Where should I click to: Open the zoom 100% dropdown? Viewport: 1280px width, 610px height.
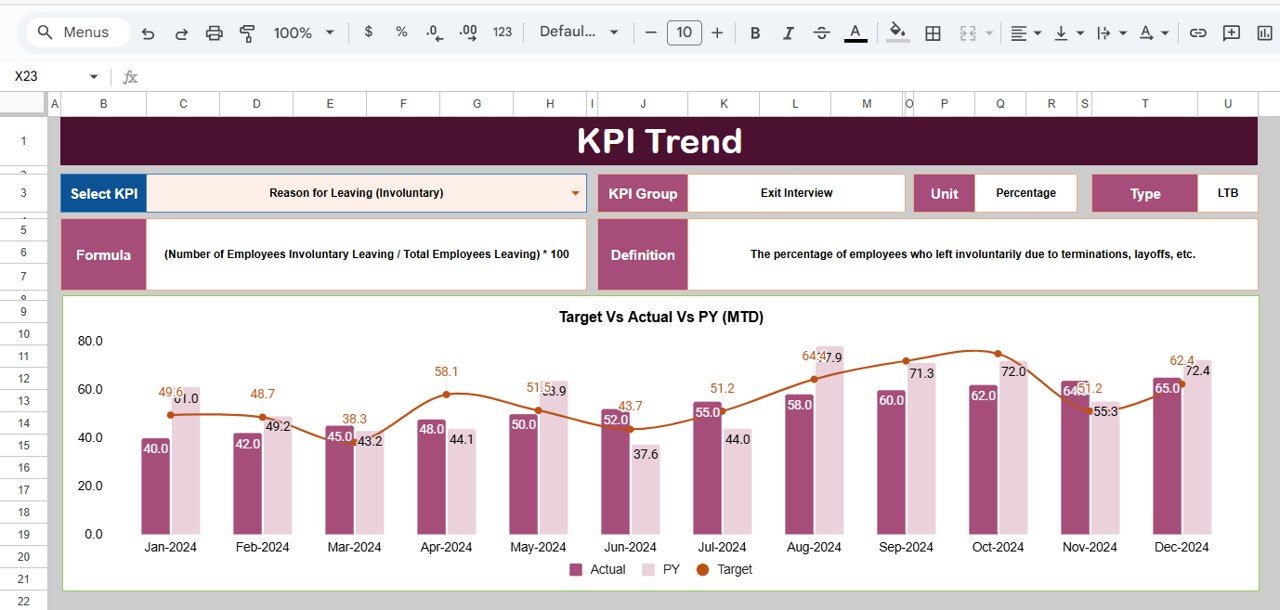pyautogui.click(x=304, y=33)
